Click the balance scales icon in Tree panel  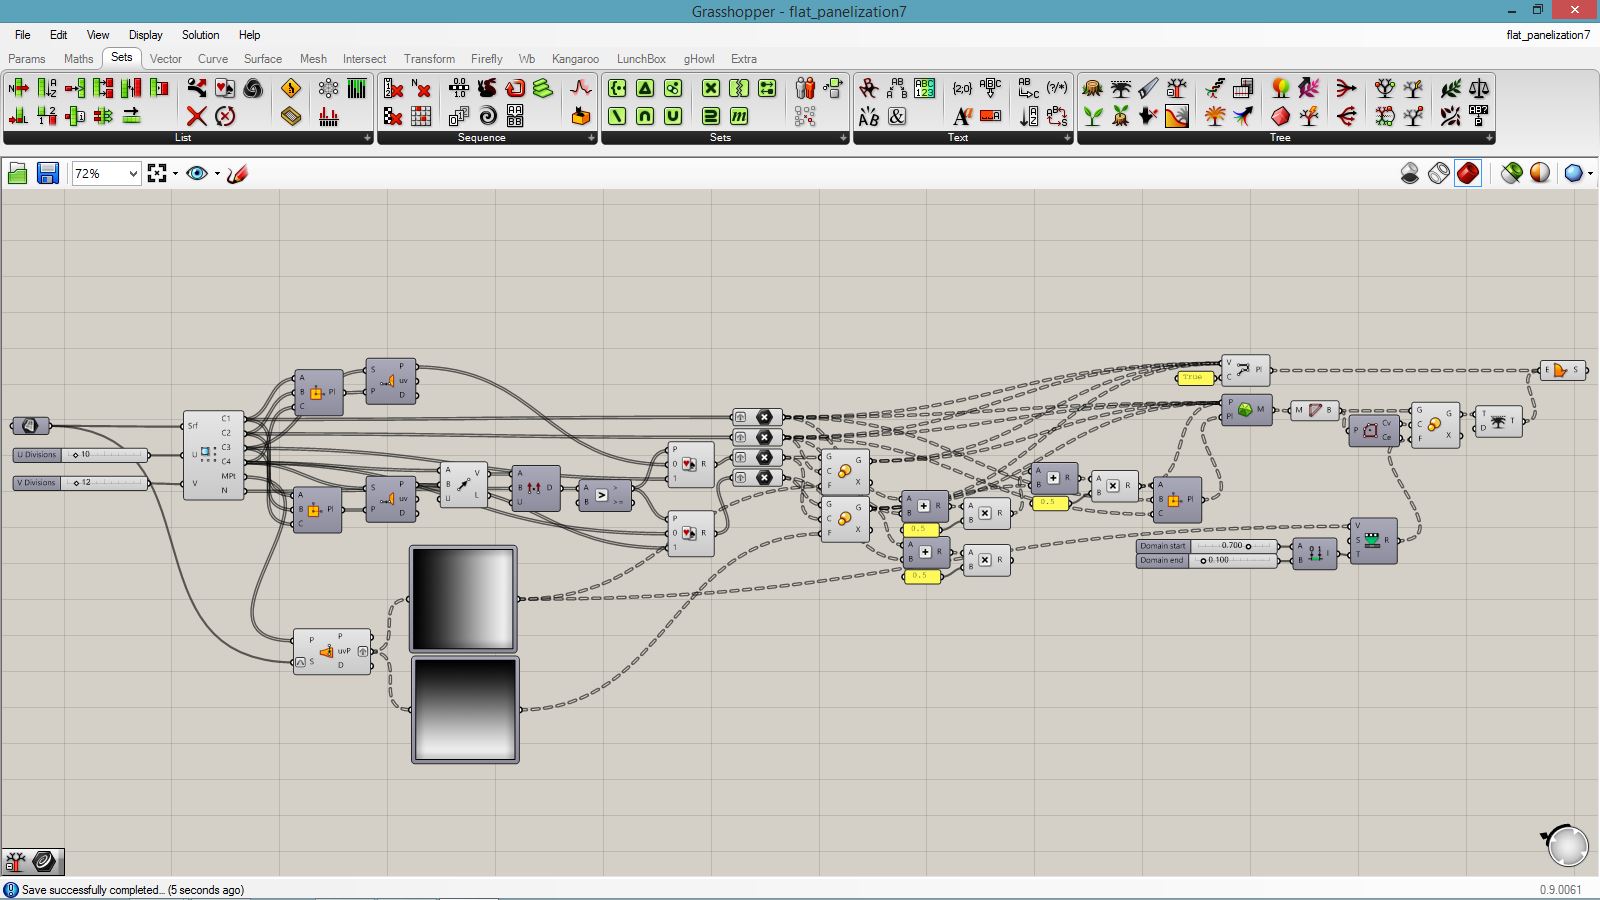pyautogui.click(x=1479, y=88)
